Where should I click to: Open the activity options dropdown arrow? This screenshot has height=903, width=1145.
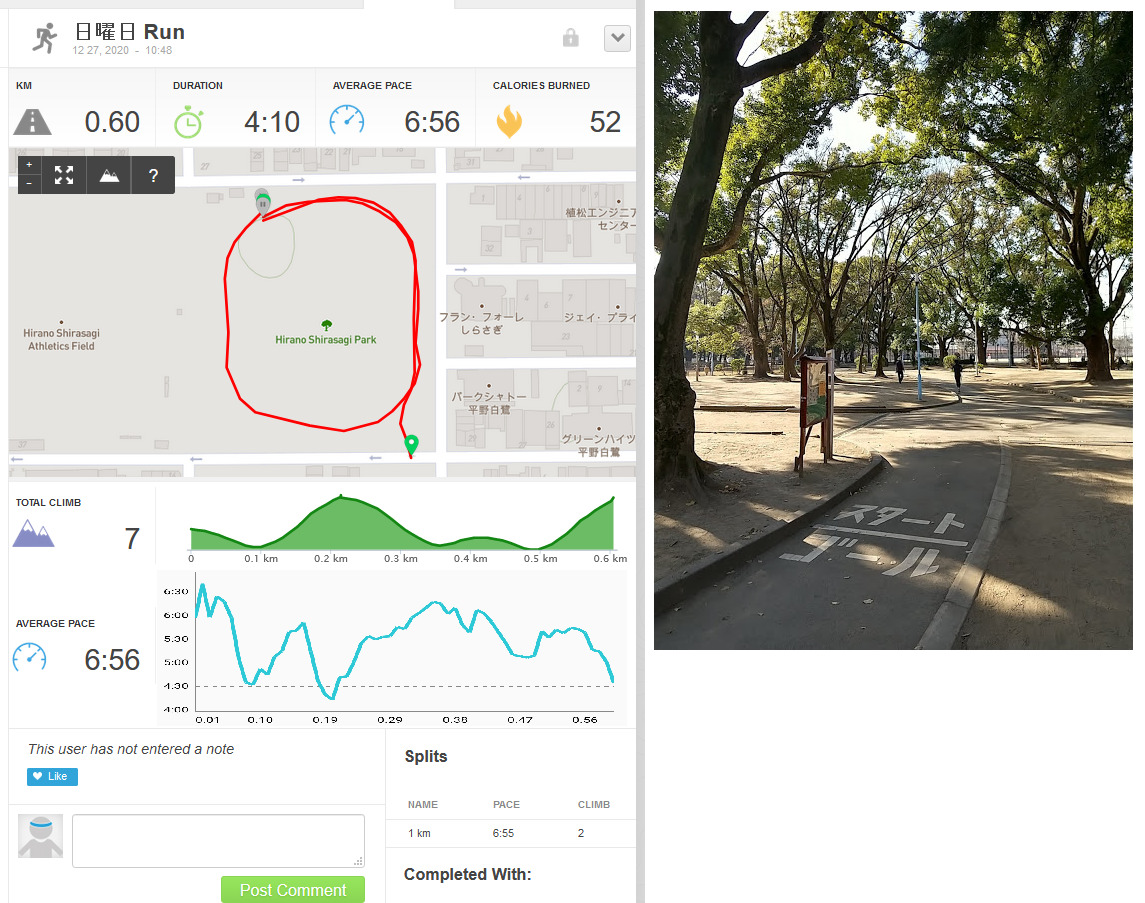click(618, 38)
